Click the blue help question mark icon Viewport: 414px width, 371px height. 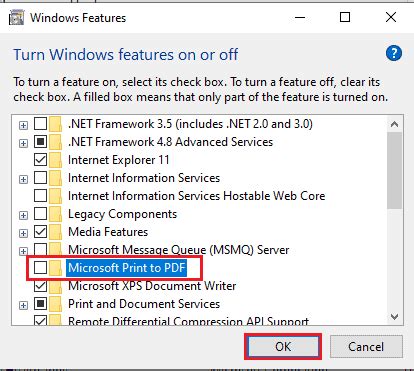tap(394, 53)
